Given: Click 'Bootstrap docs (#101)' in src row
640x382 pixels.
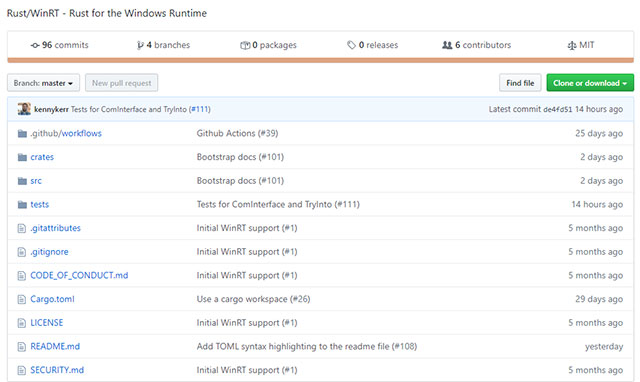Looking at the screenshot, I should 240,181.
